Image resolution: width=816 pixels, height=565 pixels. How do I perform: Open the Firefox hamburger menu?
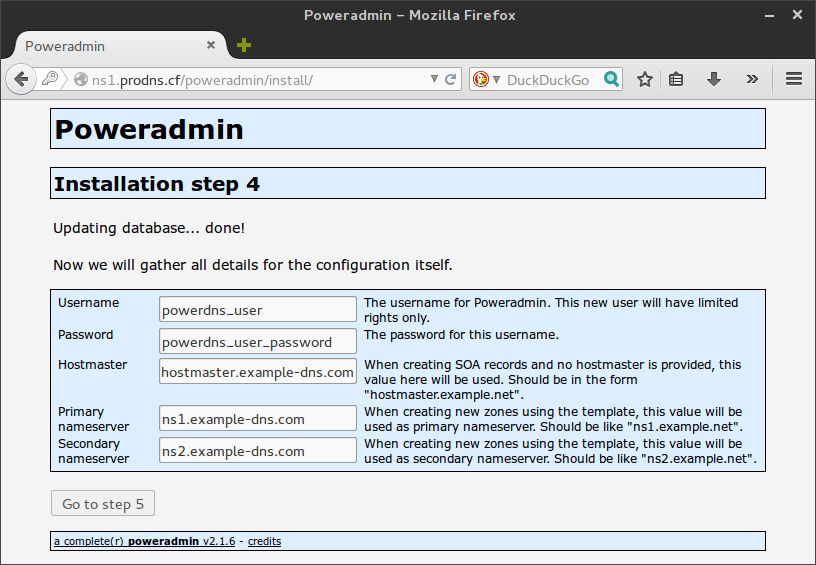[794, 79]
